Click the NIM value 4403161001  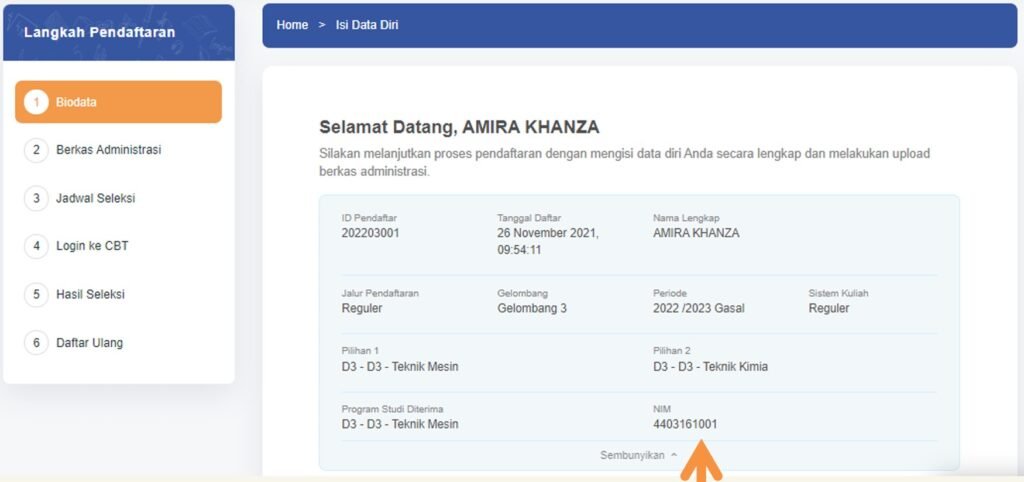click(x=685, y=424)
